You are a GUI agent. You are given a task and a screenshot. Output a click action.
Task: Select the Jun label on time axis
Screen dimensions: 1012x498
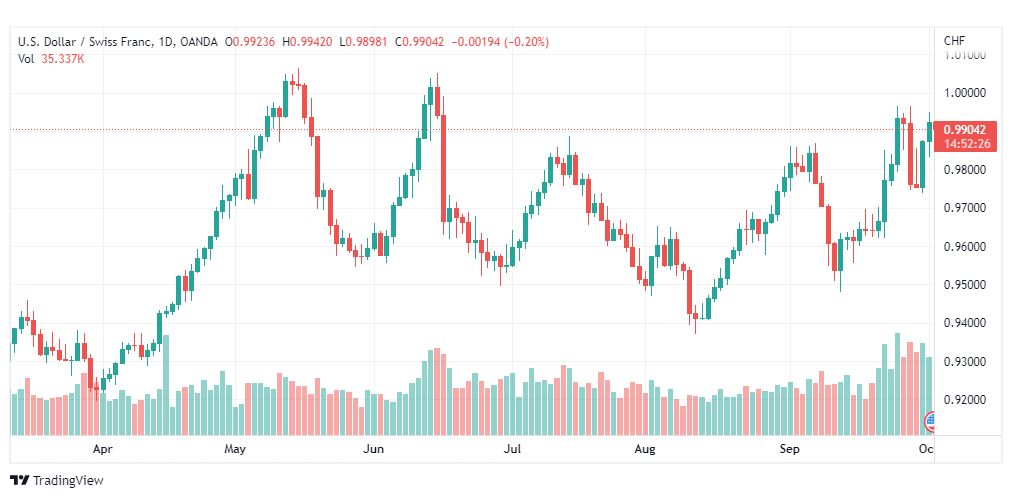(x=374, y=450)
